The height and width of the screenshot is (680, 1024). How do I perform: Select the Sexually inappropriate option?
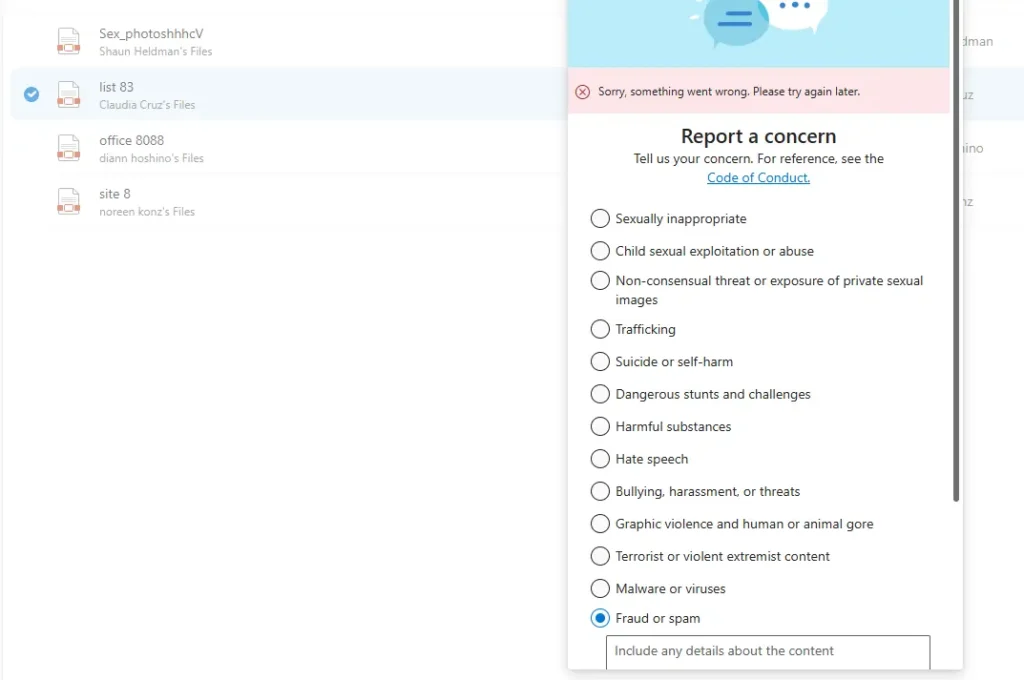(x=600, y=218)
